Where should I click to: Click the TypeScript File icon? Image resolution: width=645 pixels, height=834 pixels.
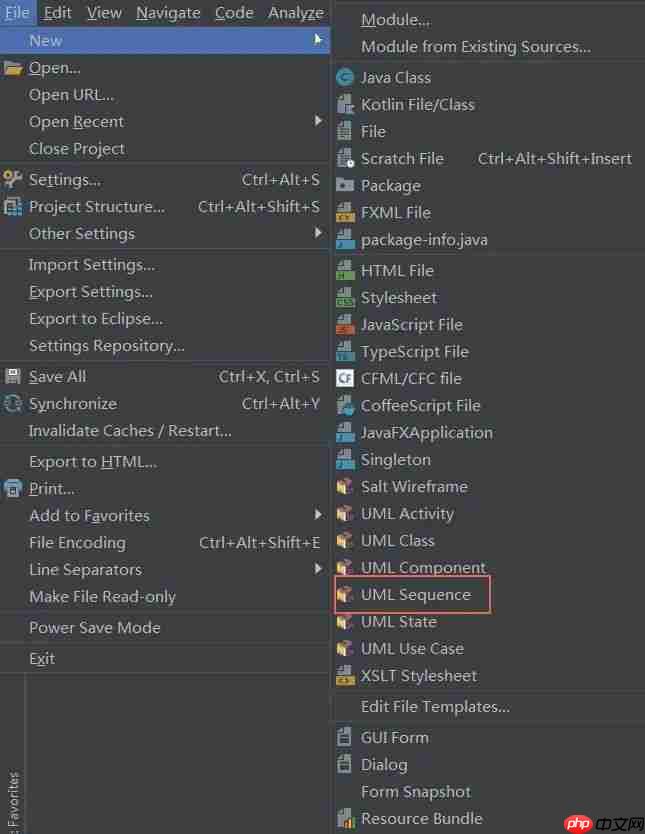pos(345,352)
